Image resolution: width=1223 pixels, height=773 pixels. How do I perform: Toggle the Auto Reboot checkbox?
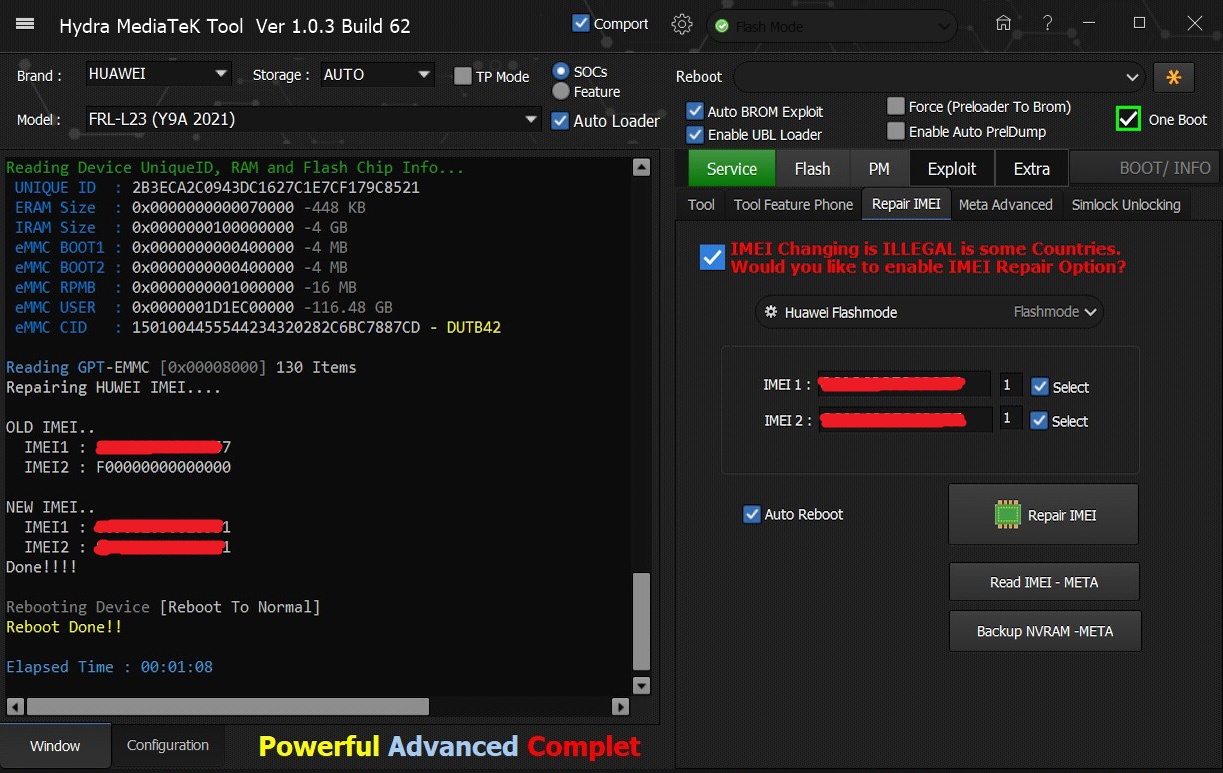[752, 514]
